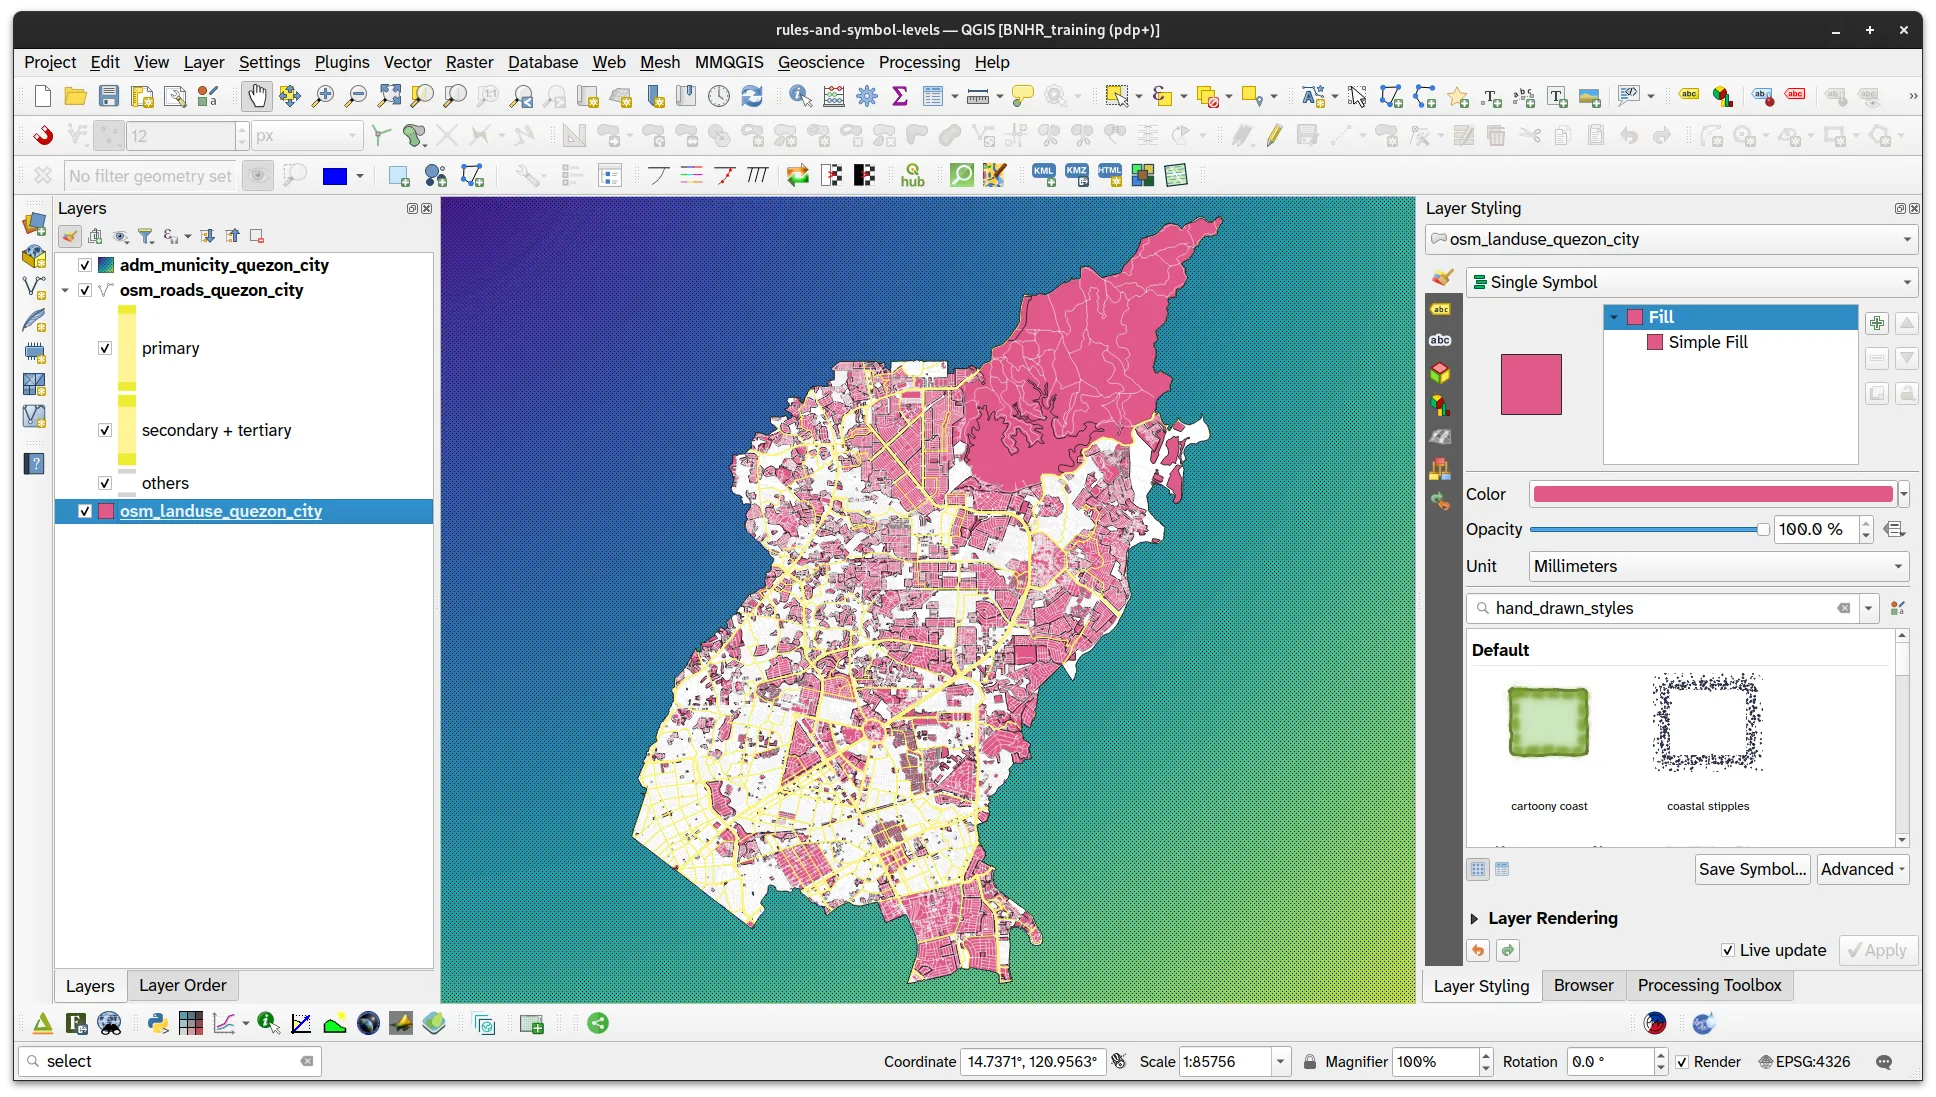Uncheck the primary roads rule checkbox
This screenshot has height=1097, width=1936.
pos(105,348)
